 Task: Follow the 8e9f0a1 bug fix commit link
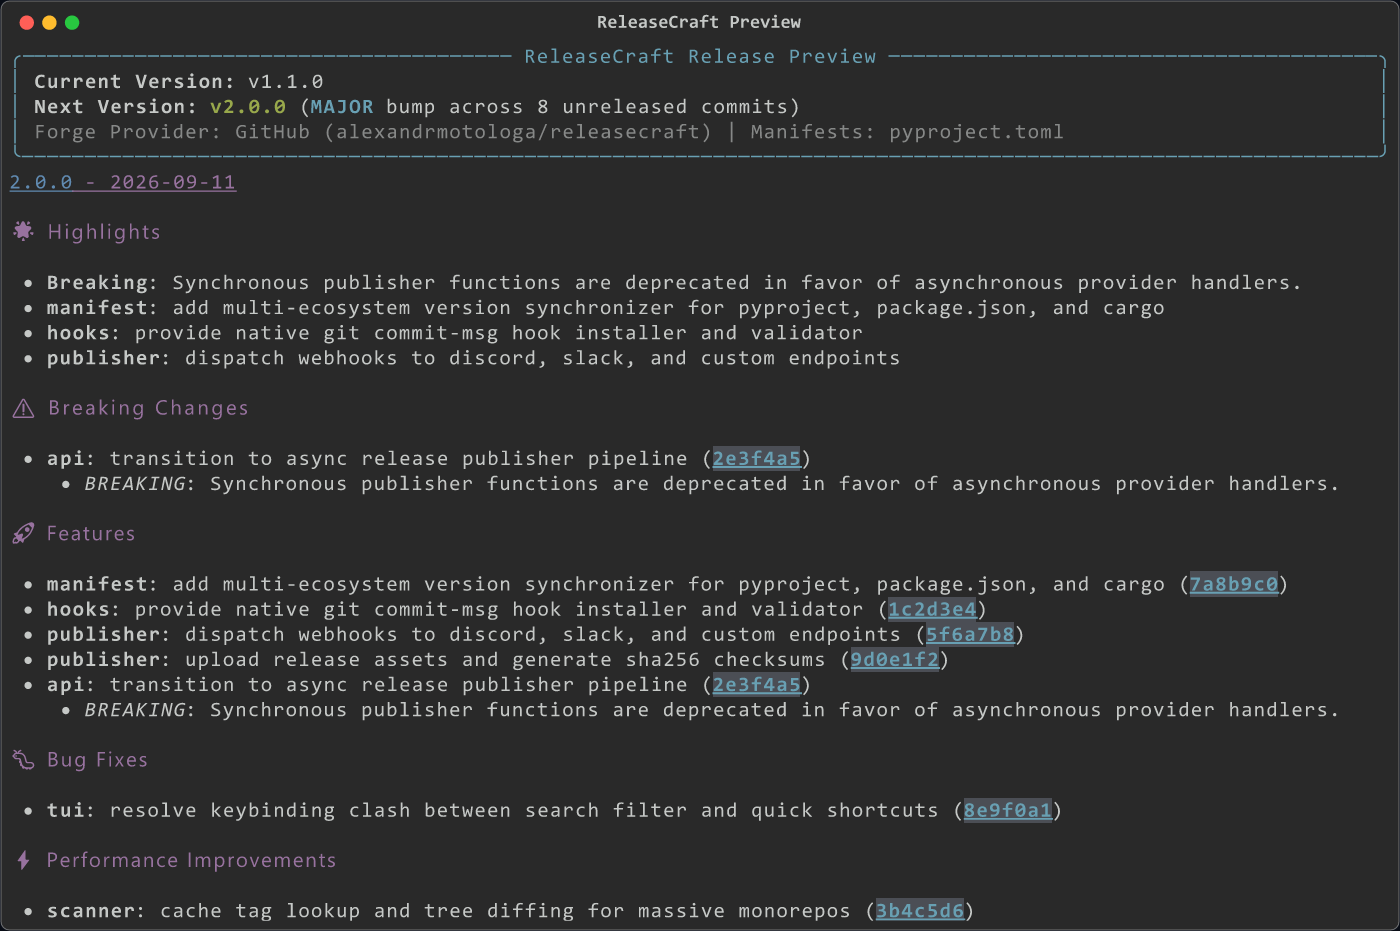pos(1008,810)
